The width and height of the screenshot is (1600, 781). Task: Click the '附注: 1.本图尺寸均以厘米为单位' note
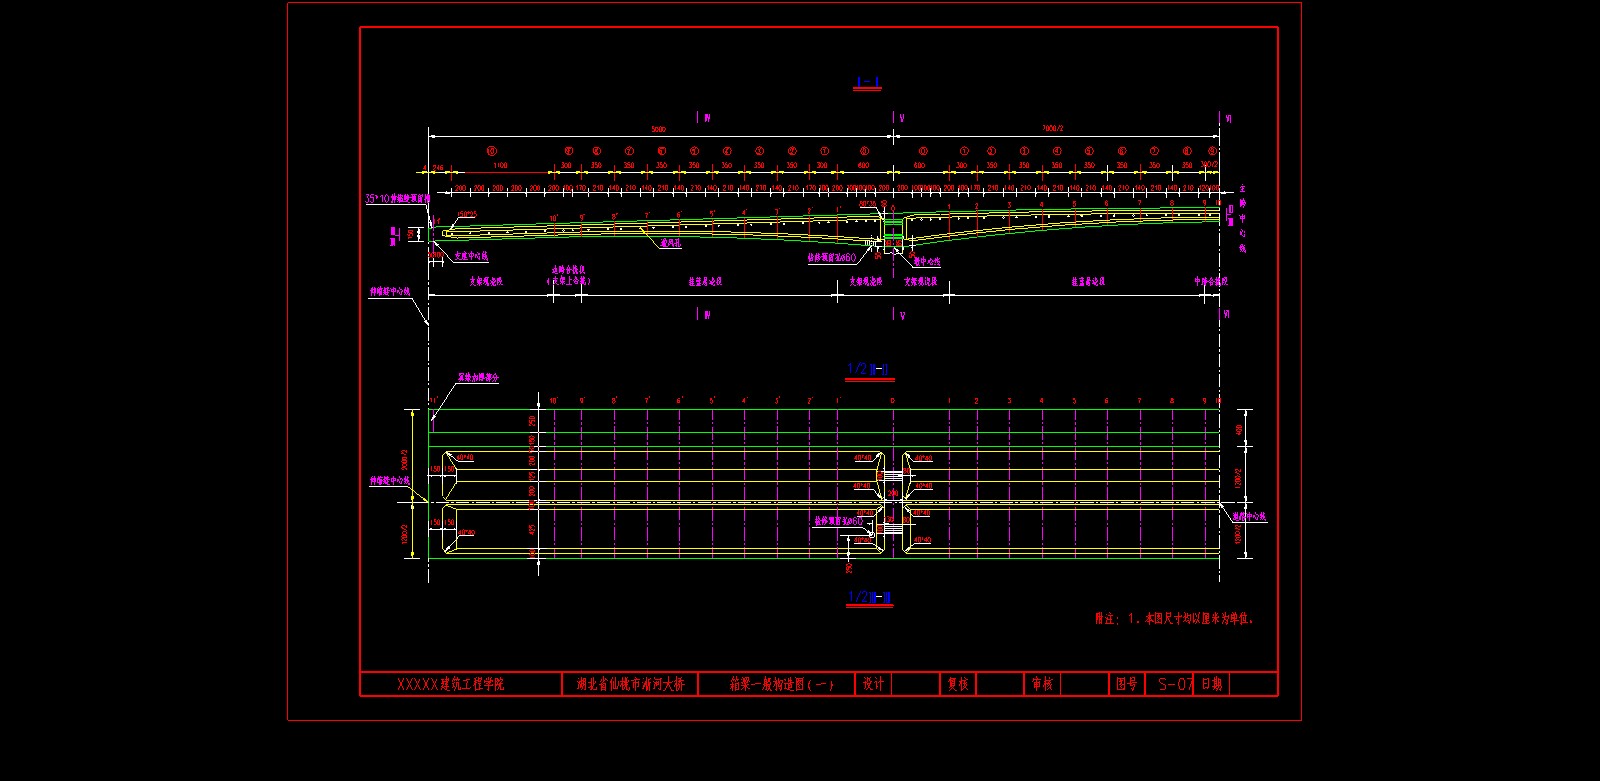click(1174, 619)
